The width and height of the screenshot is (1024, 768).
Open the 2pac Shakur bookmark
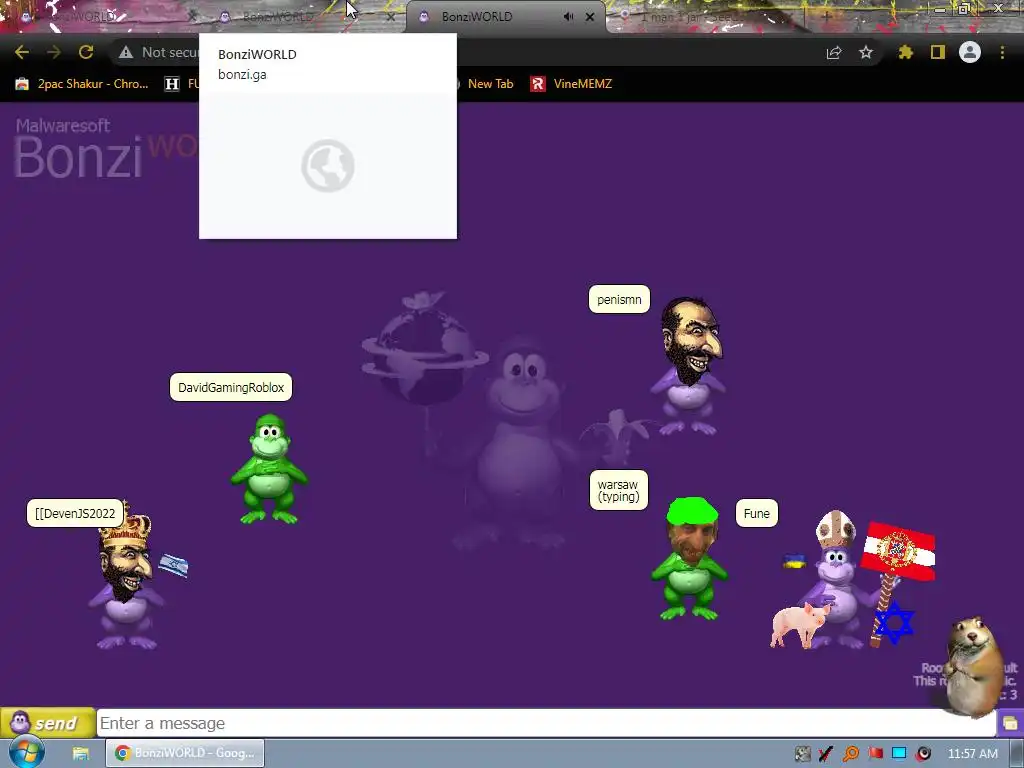point(82,84)
